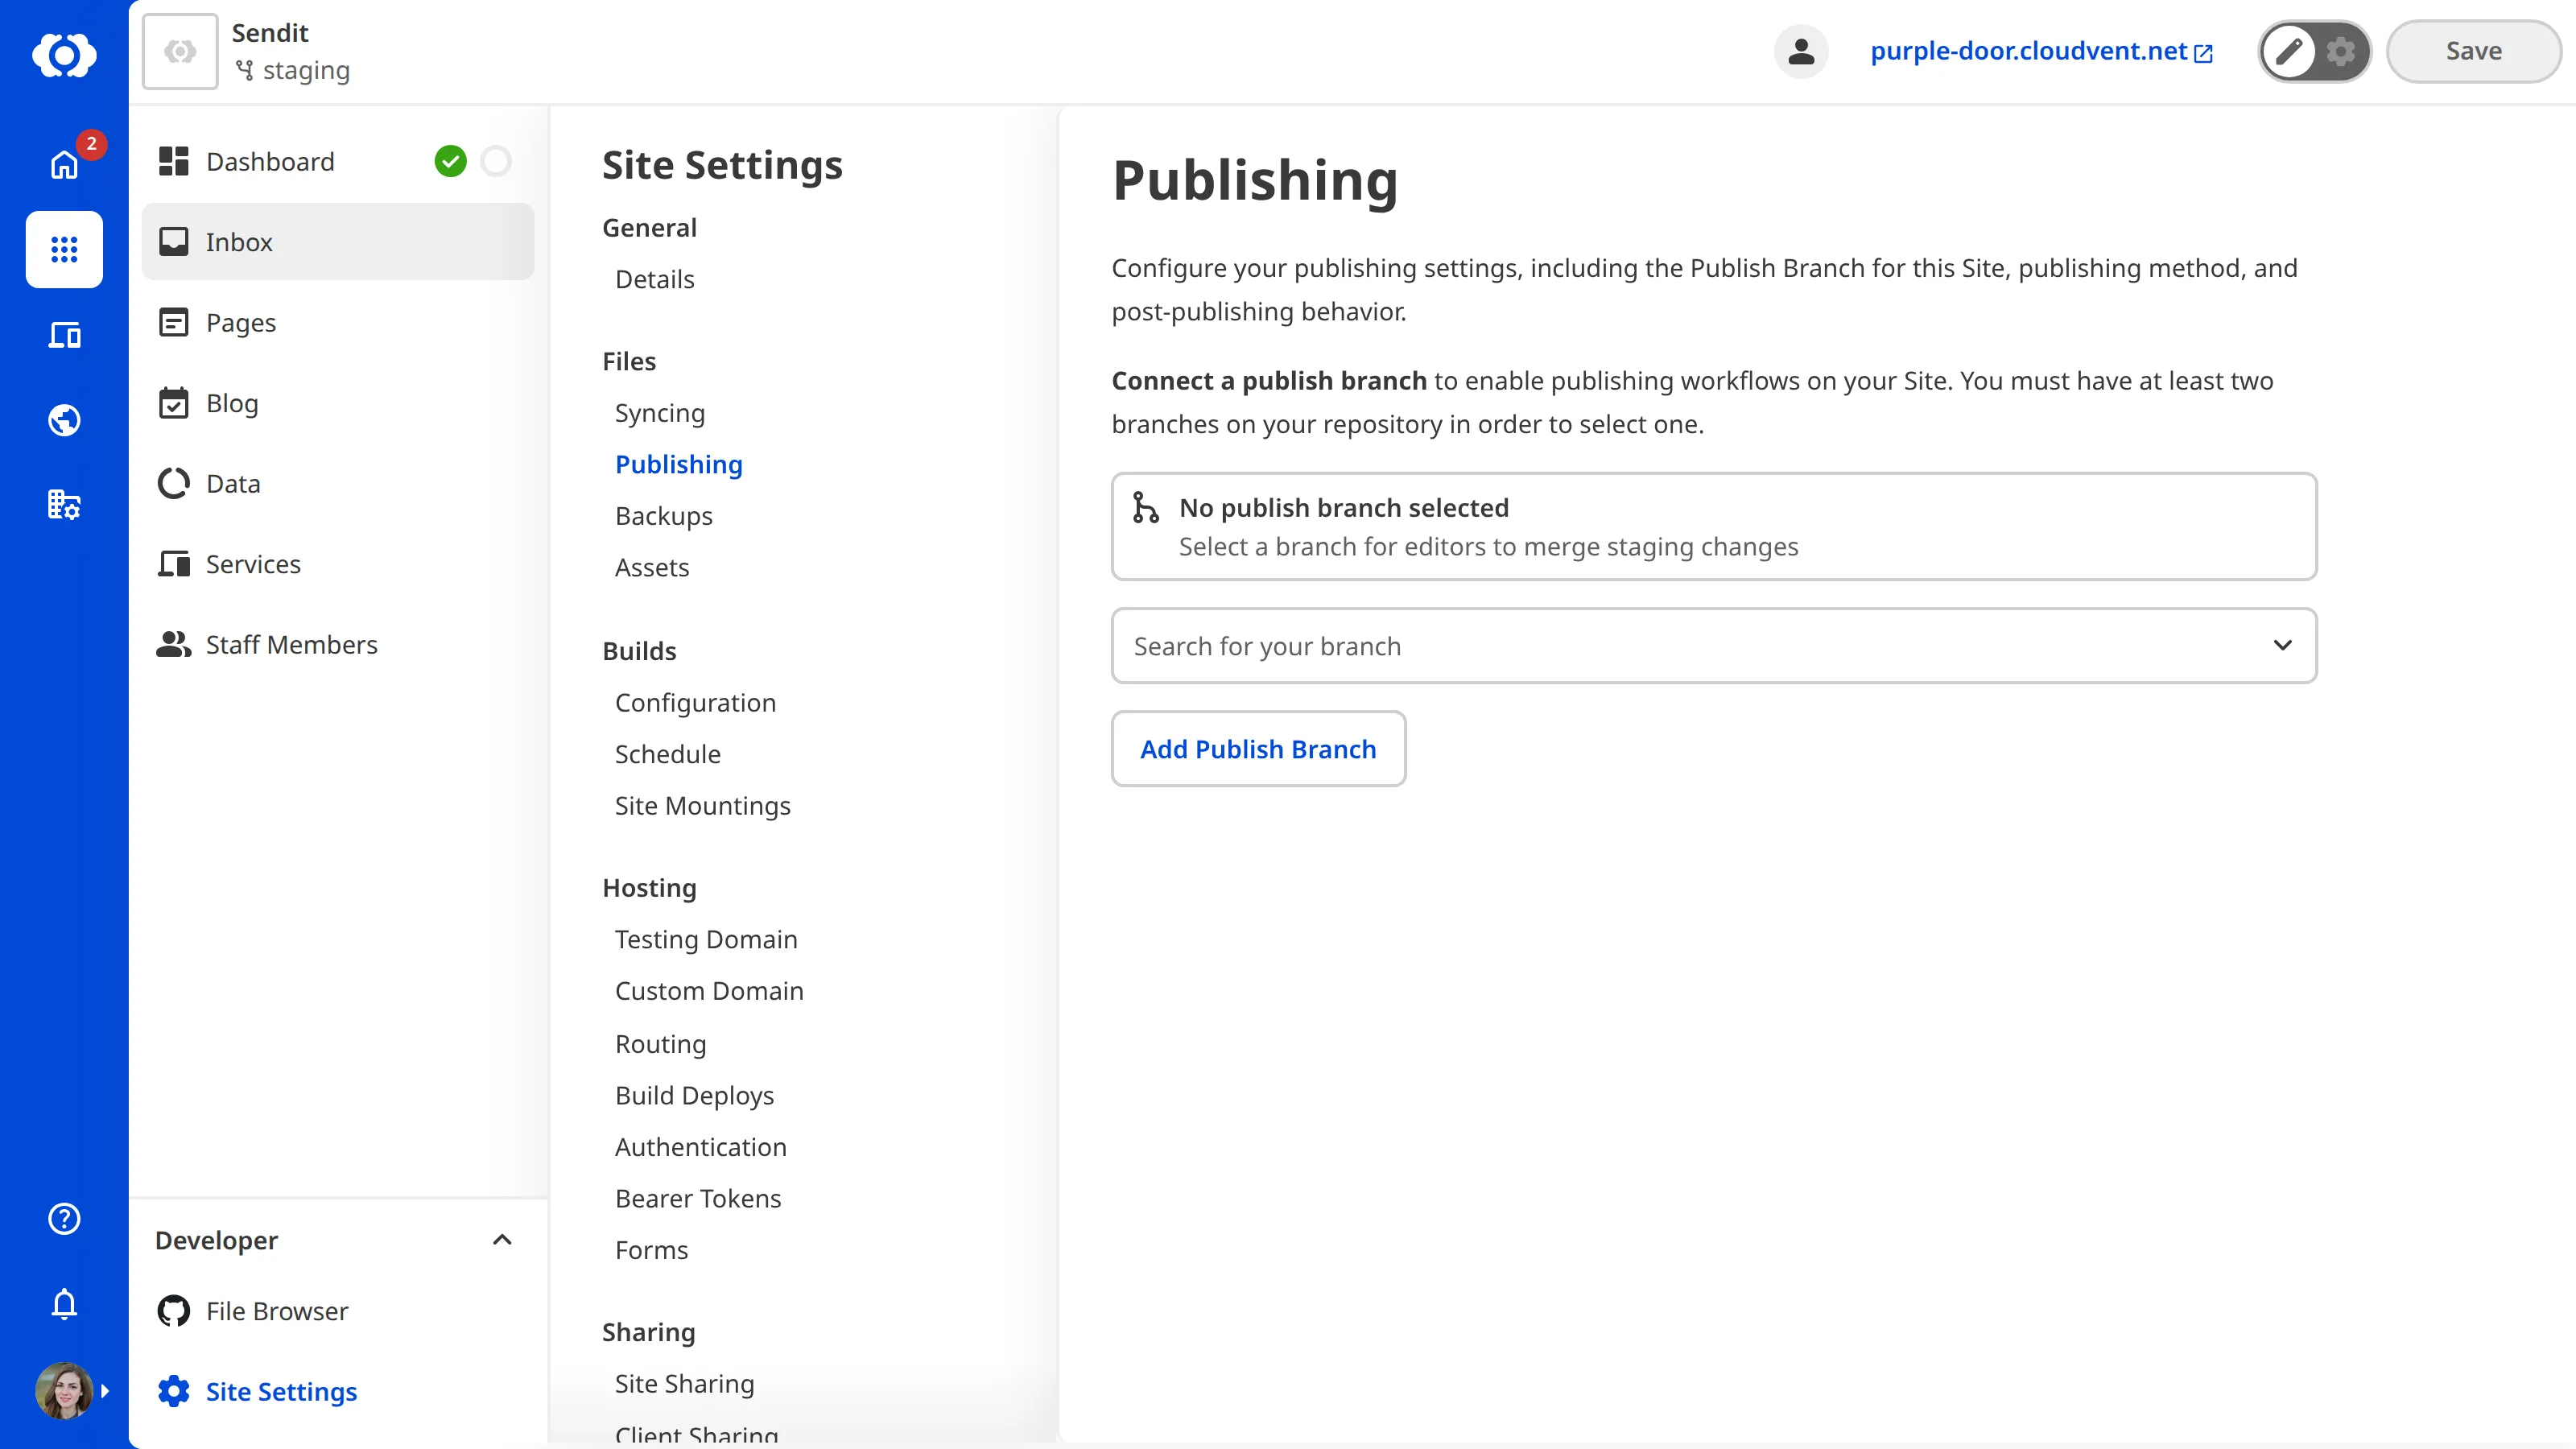Click the No publish branch selected card
The image size is (2576, 1449).
(1714, 526)
